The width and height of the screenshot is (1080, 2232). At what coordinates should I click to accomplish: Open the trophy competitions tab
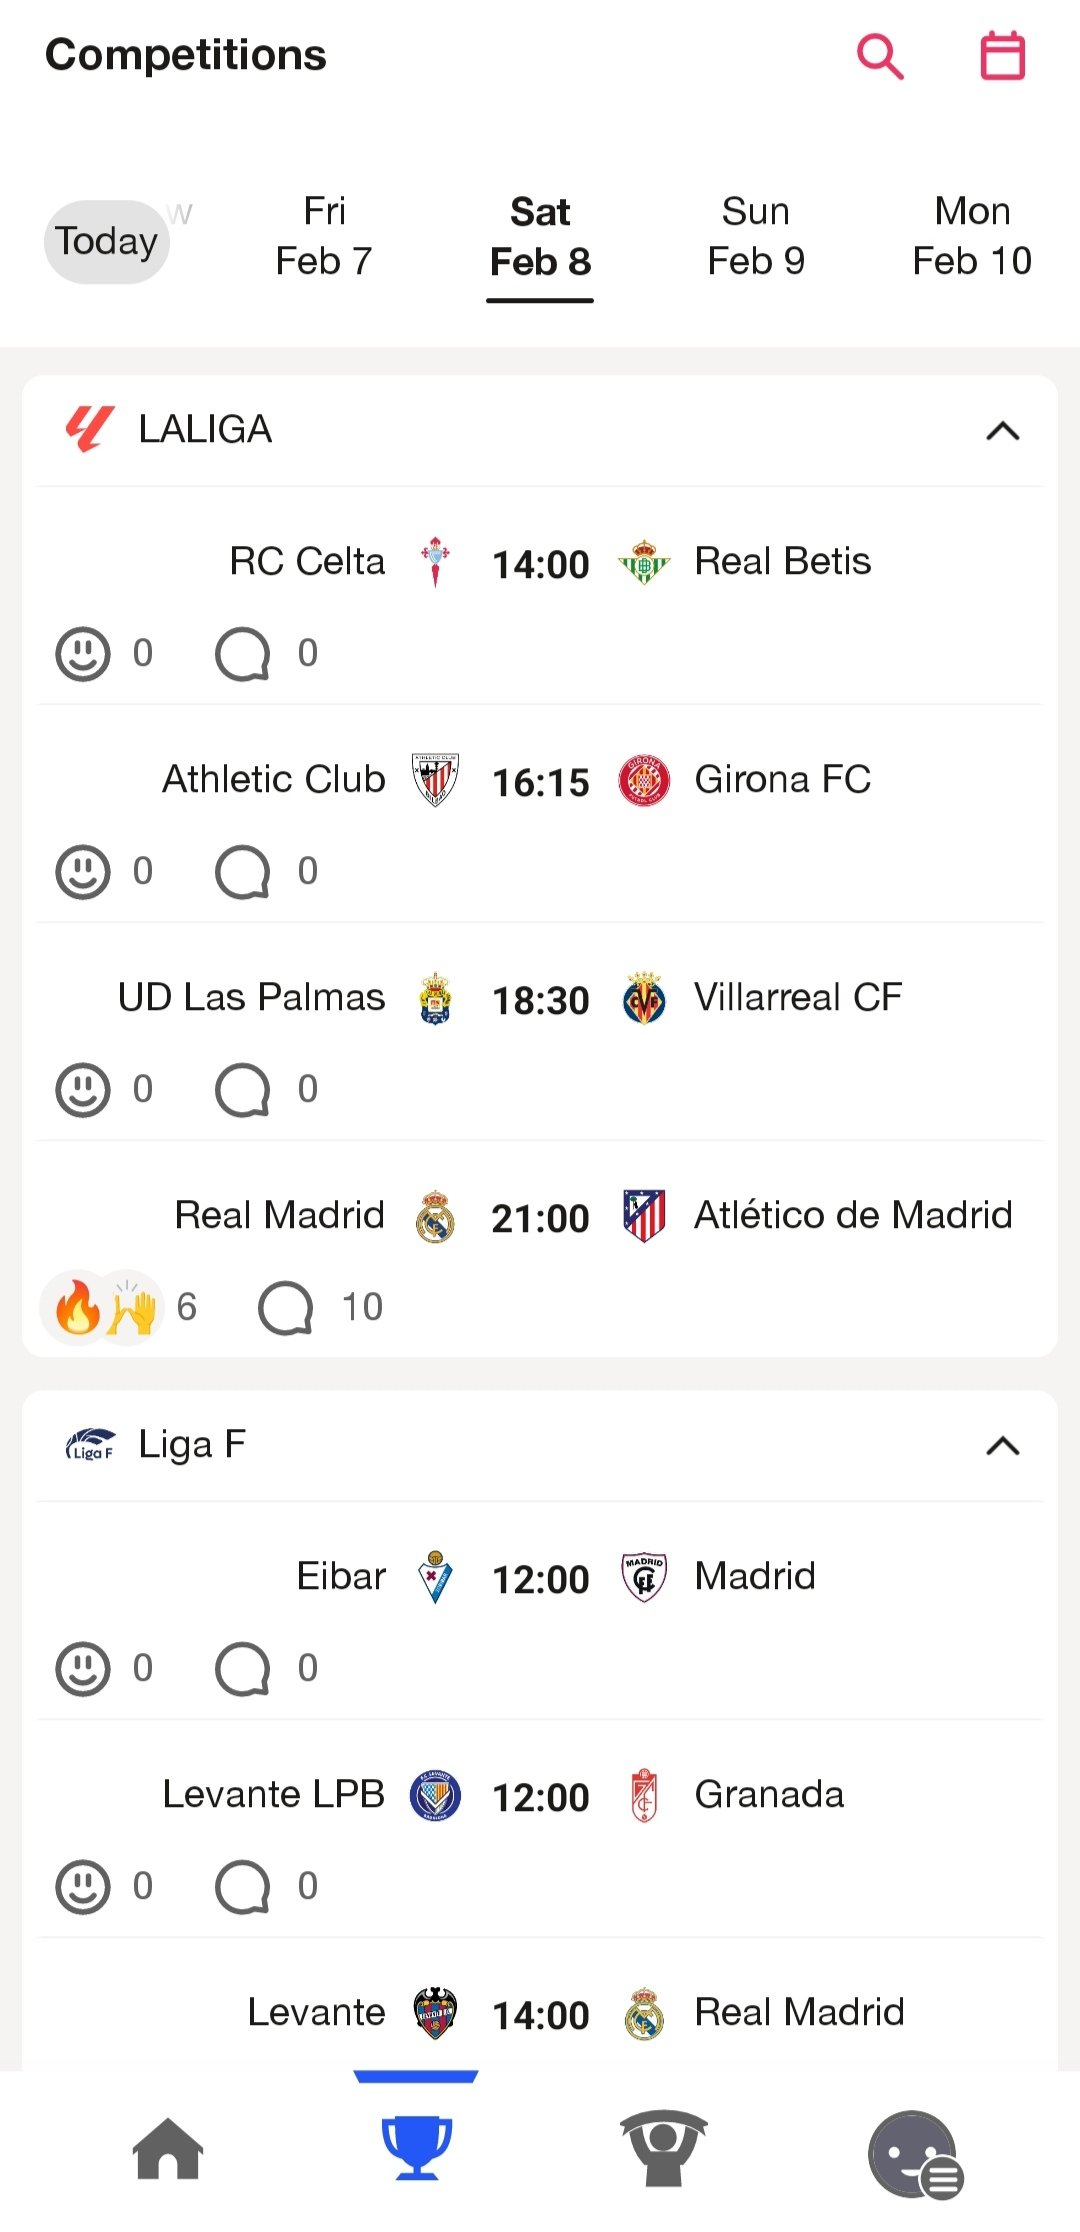pyautogui.click(x=416, y=2148)
